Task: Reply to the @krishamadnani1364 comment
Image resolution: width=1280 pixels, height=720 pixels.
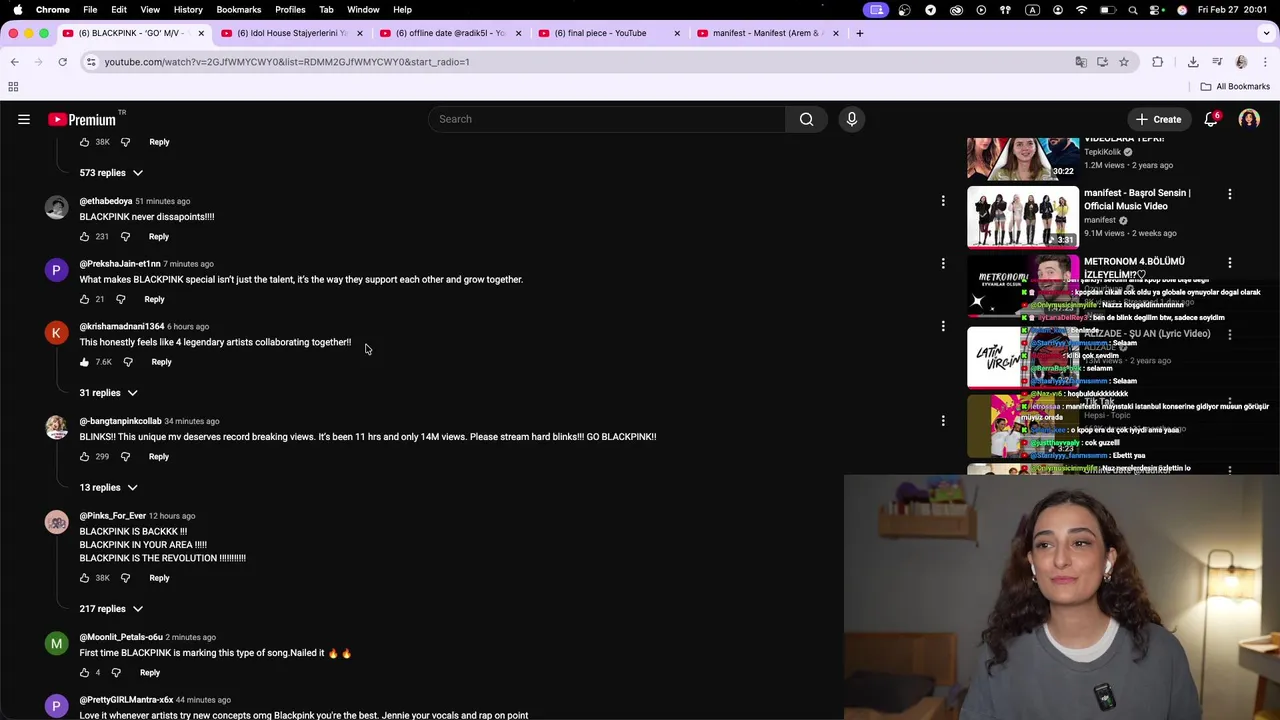Action: pos(161,362)
